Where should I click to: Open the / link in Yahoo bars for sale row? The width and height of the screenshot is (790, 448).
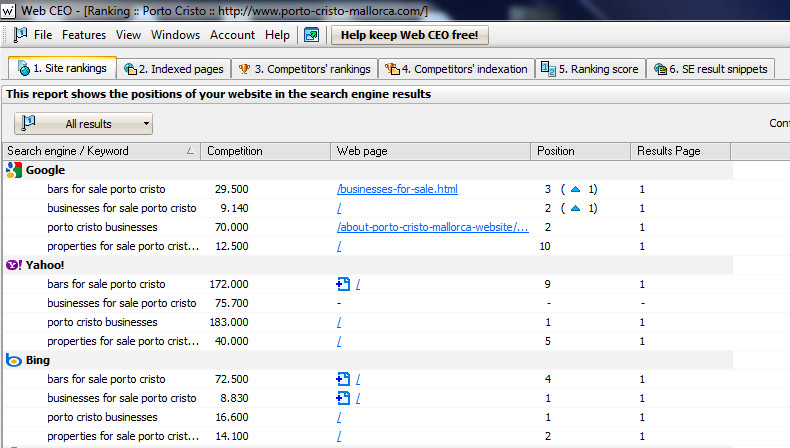(x=358, y=284)
